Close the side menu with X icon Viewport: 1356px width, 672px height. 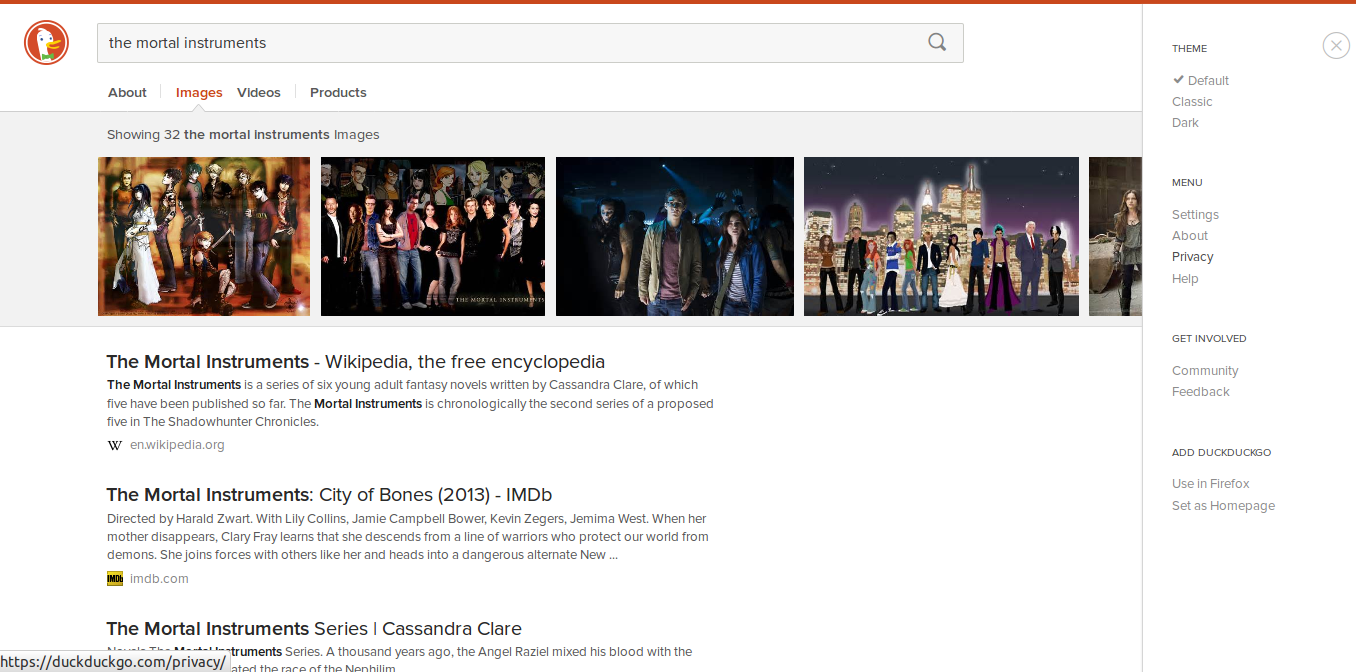coord(1336,45)
